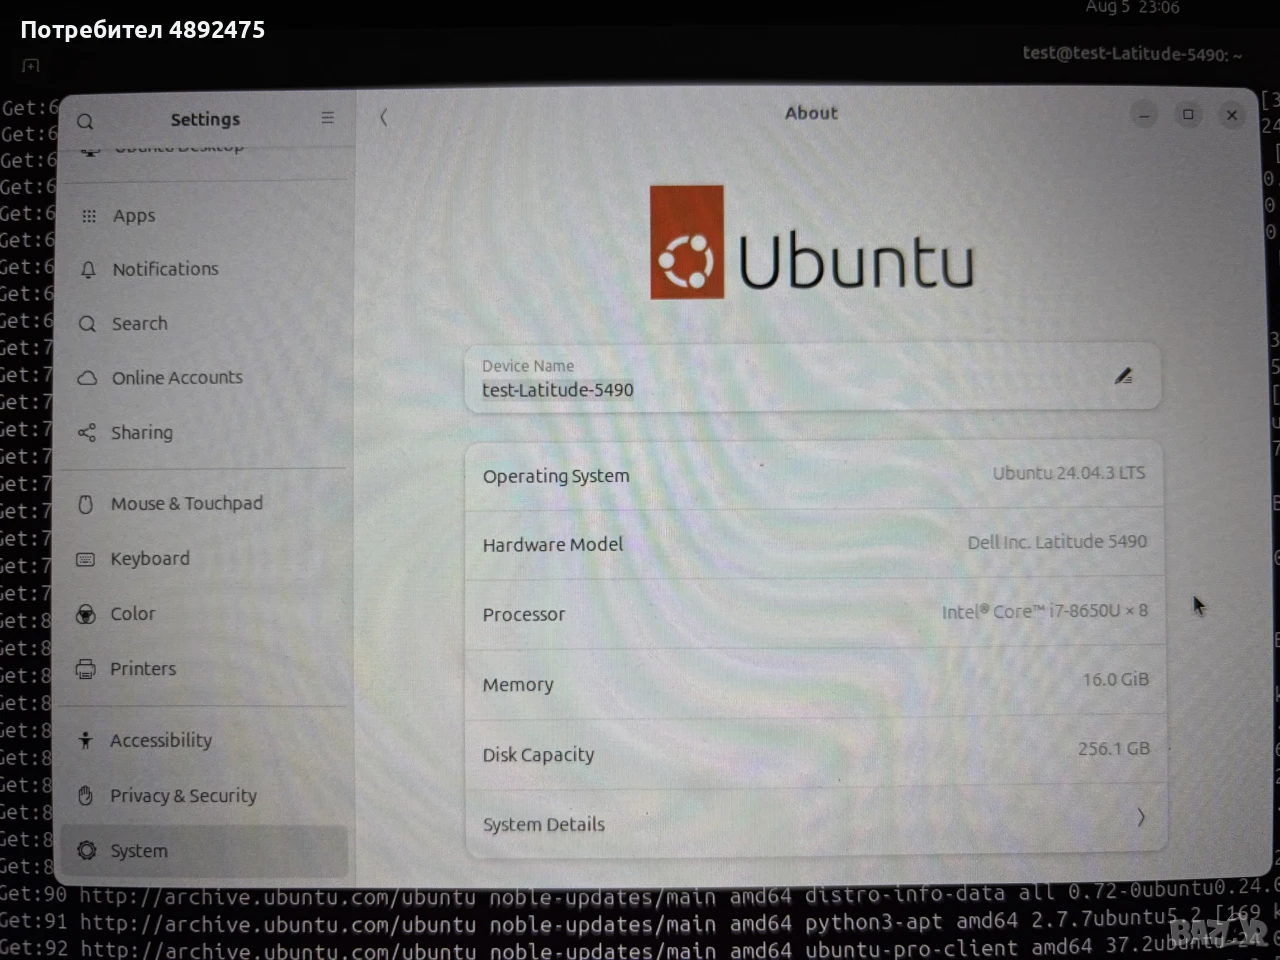This screenshot has height=960, width=1280.
Task: Click the Disk Capacity row label
Action: pyautogui.click(x=538, y=755)
